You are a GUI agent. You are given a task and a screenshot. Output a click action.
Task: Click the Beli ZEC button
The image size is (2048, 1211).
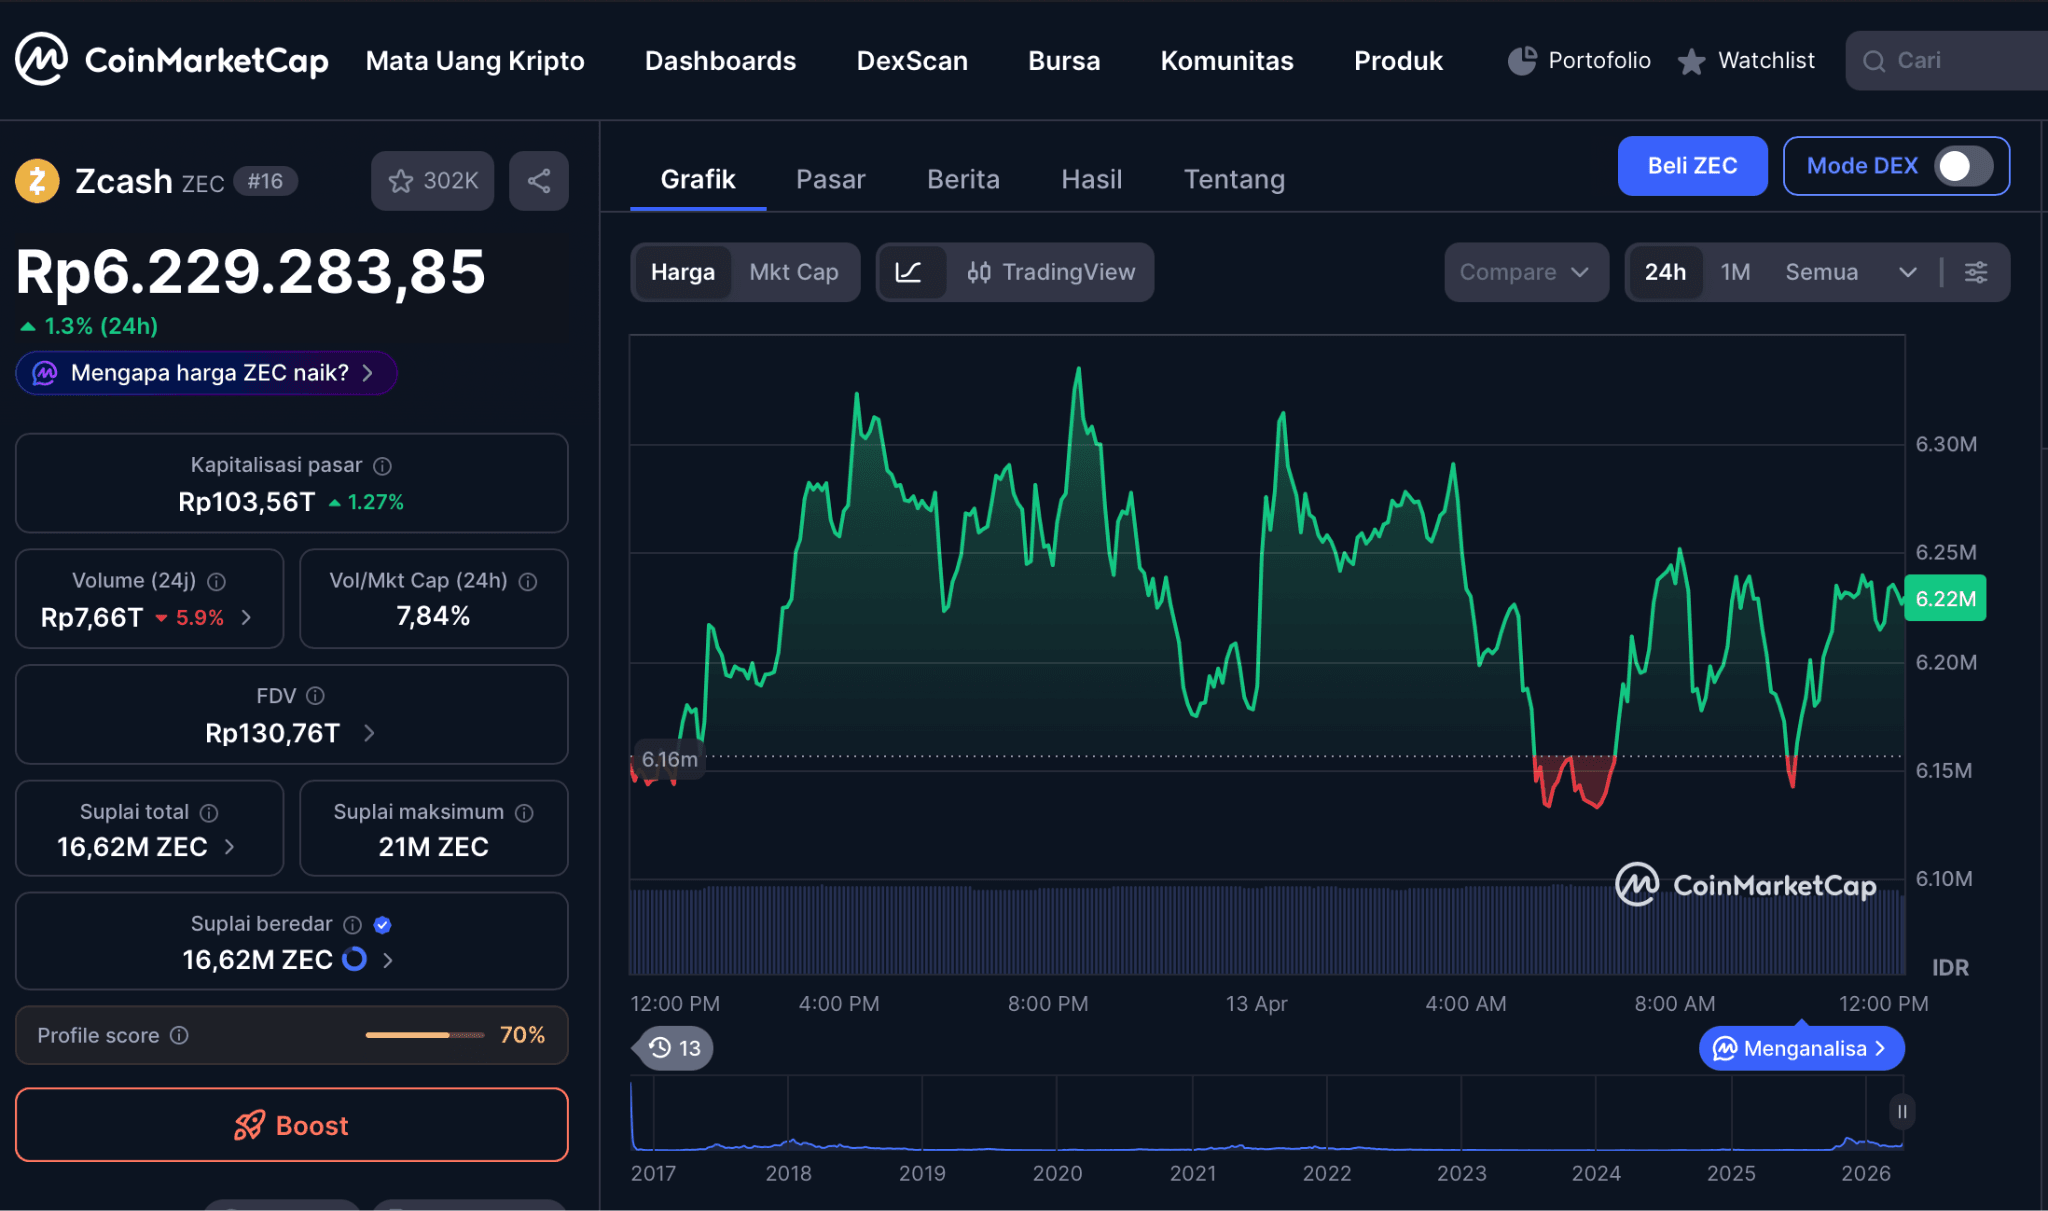(x=1692, y=166)
